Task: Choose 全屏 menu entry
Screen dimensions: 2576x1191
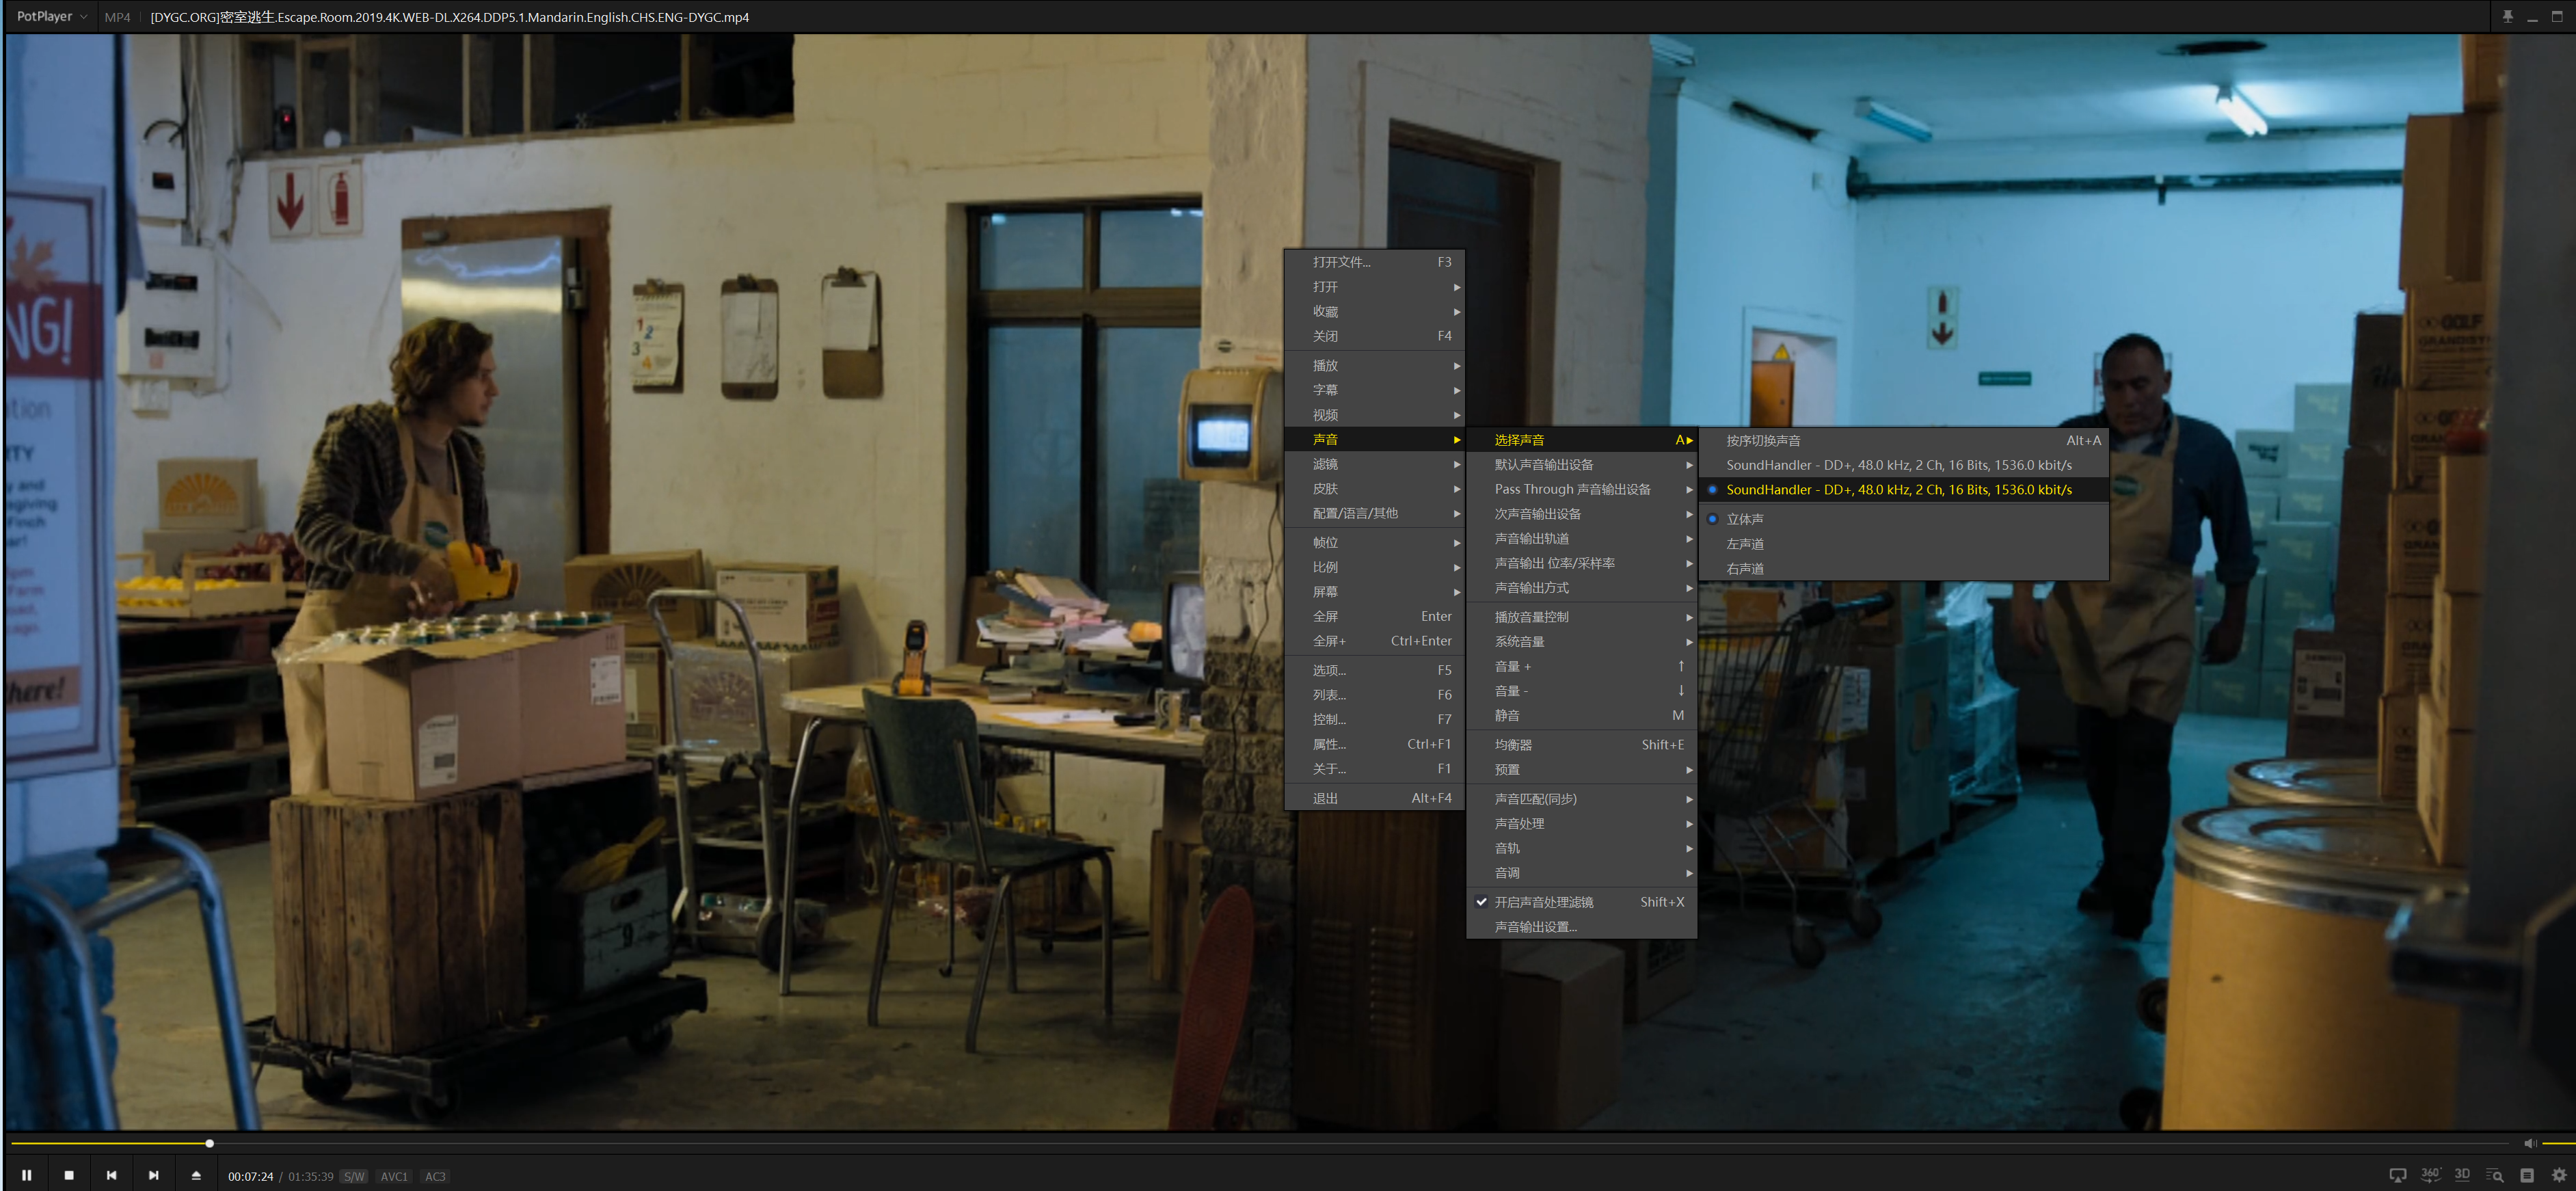Action: tap(1376, 616)
